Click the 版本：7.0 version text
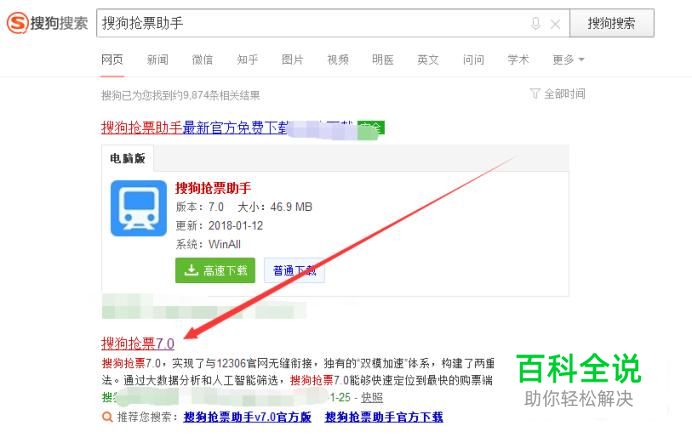Screen dimensions: 692x443 click(x=200, y=207)
